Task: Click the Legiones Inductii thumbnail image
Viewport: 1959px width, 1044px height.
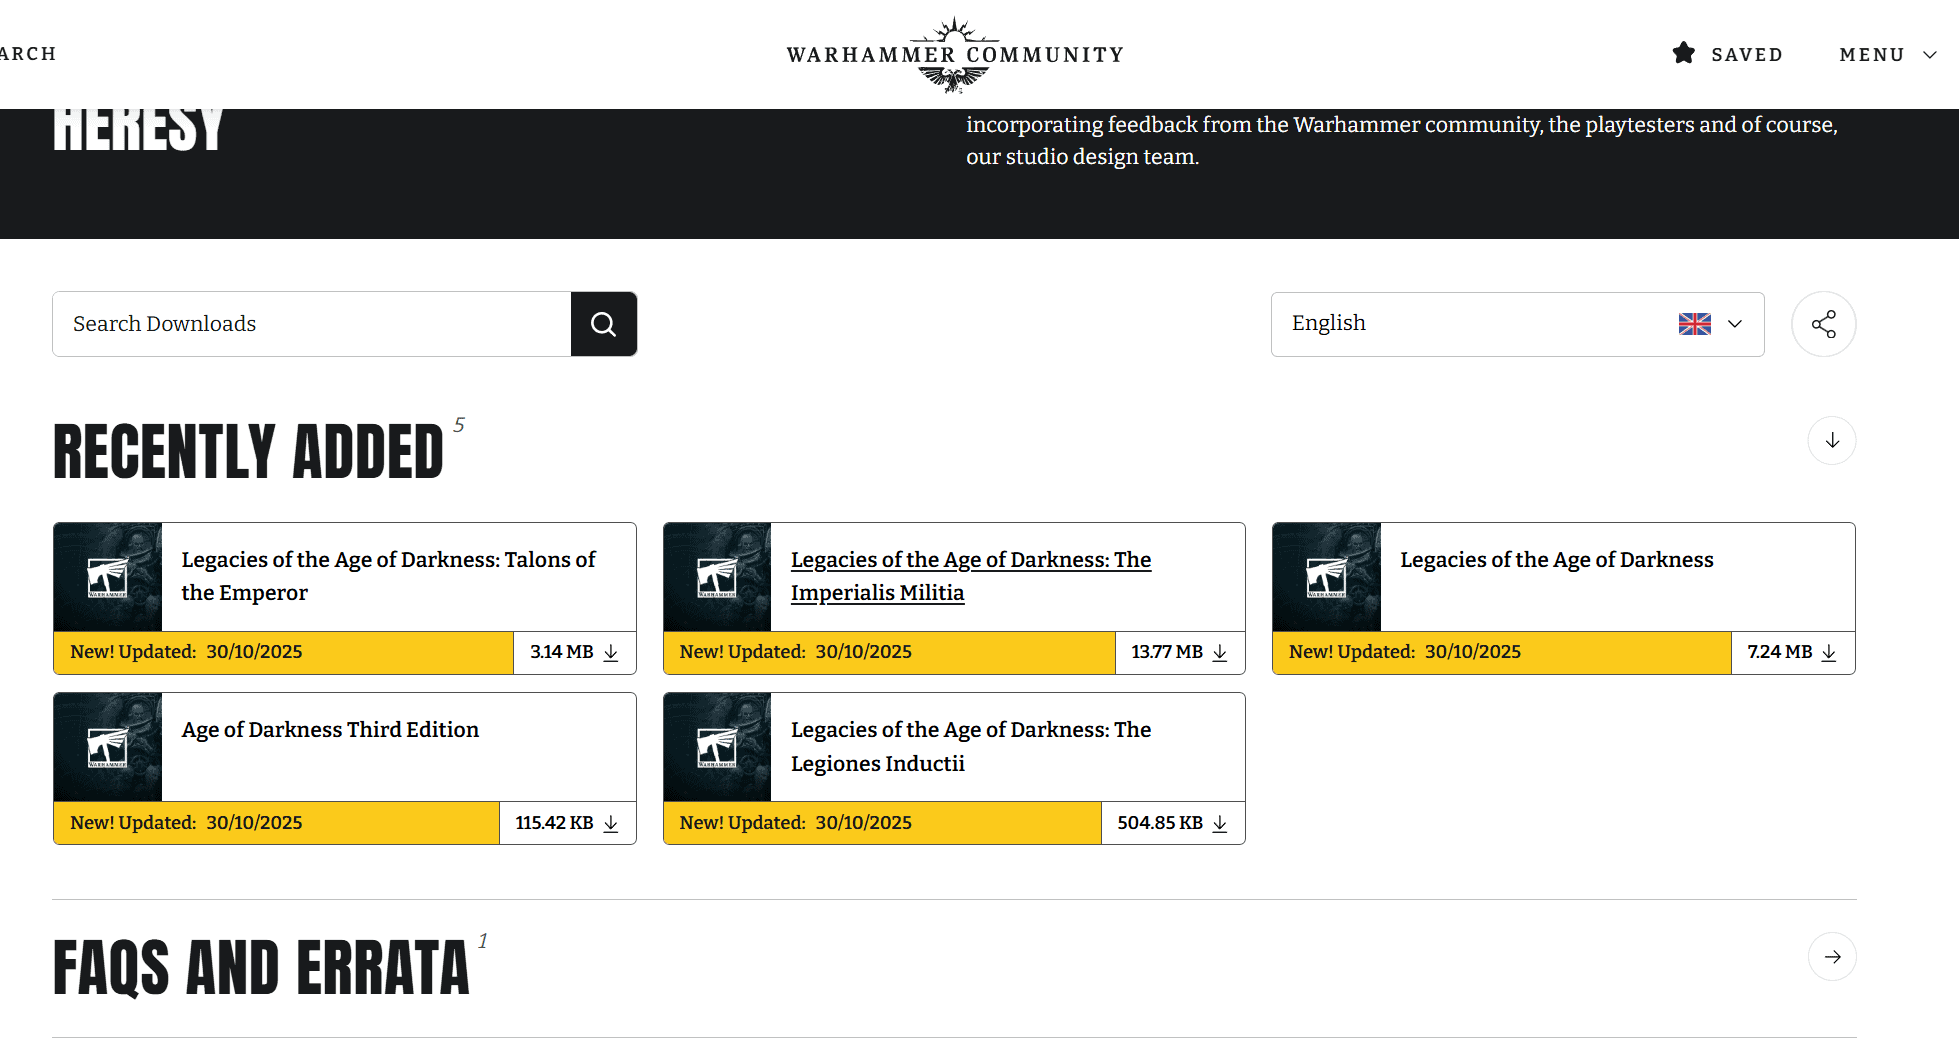Action: [x=717, y=747]
